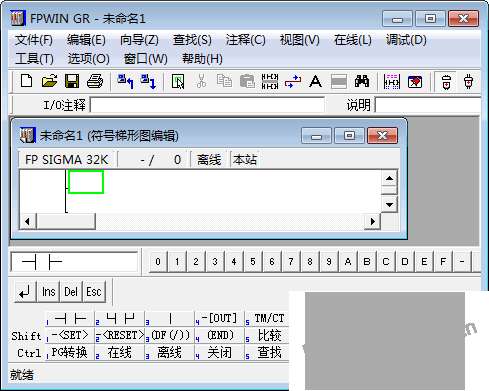This screenshot has width=489, height=391.
Task: Select the text comment 'A' icon
Action: 315,81
